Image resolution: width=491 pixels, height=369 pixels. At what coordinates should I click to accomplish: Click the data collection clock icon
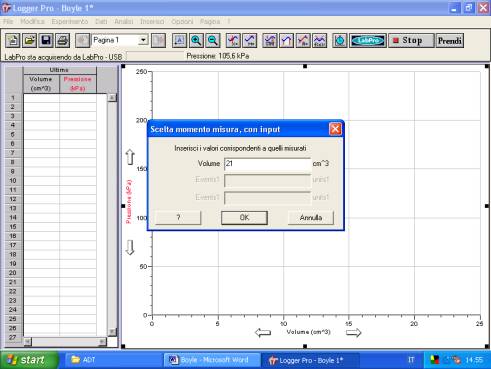[x=340, y=41]
